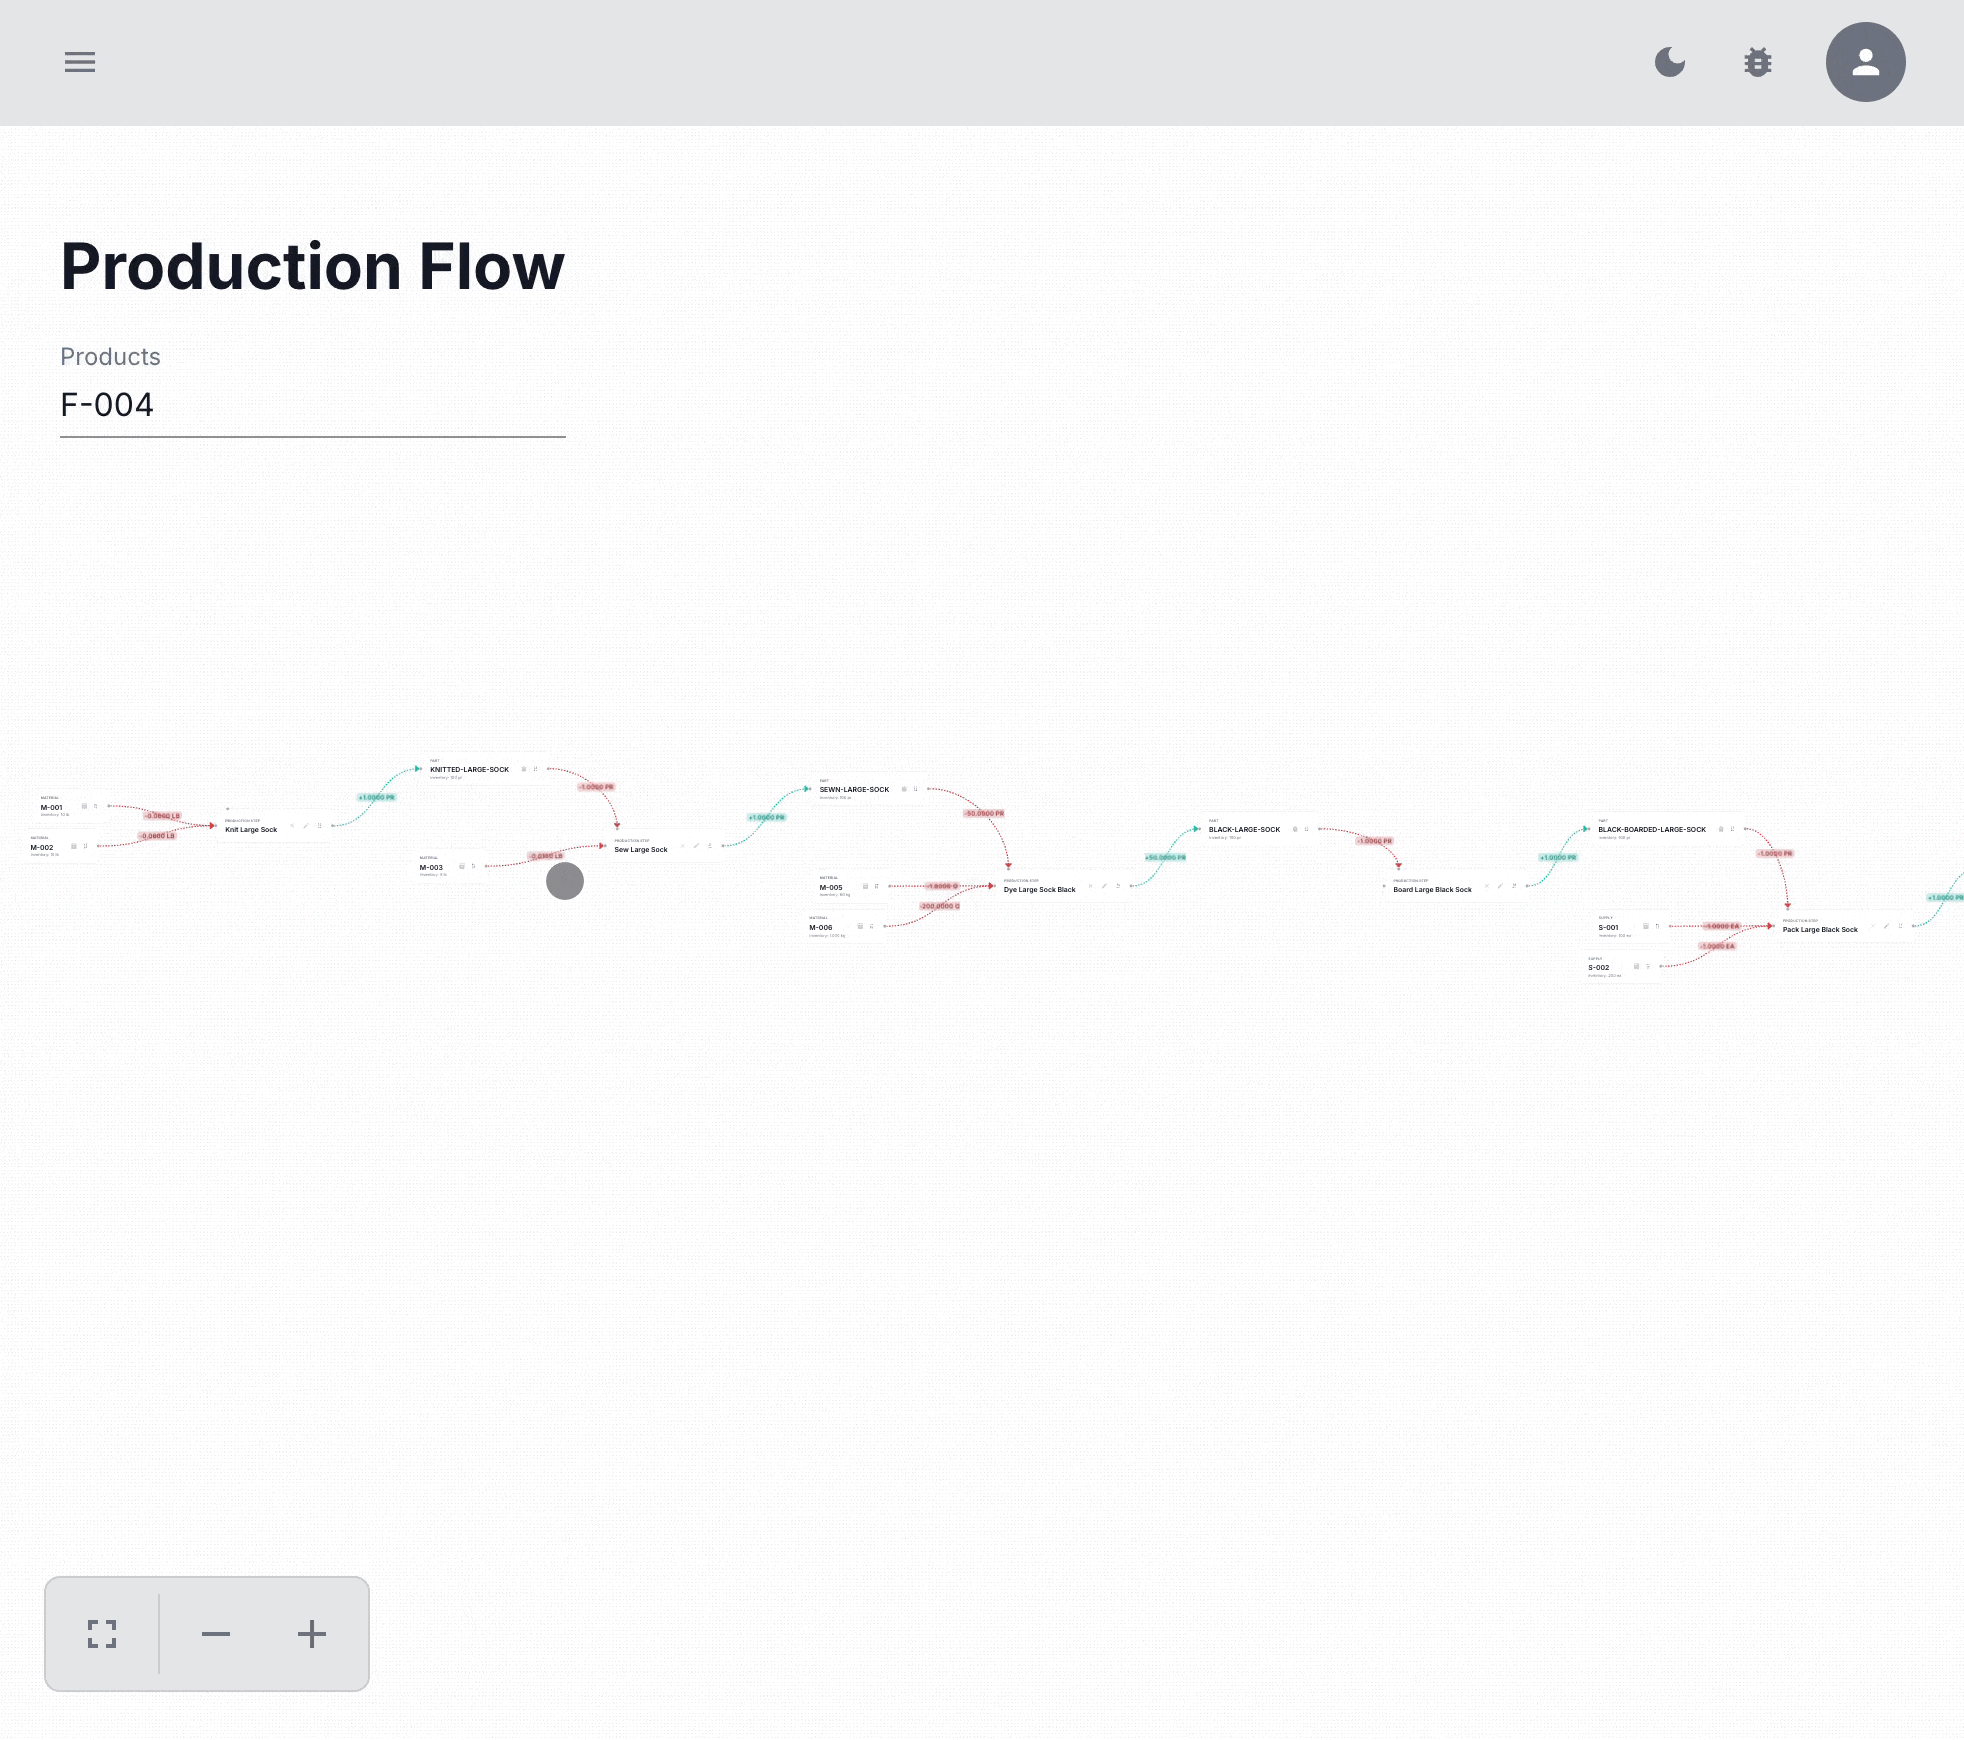Click the +50.0000 PR edge label
Image resolution: width=1964 pixels, height=1740 pixels.
pos(1166,857)
